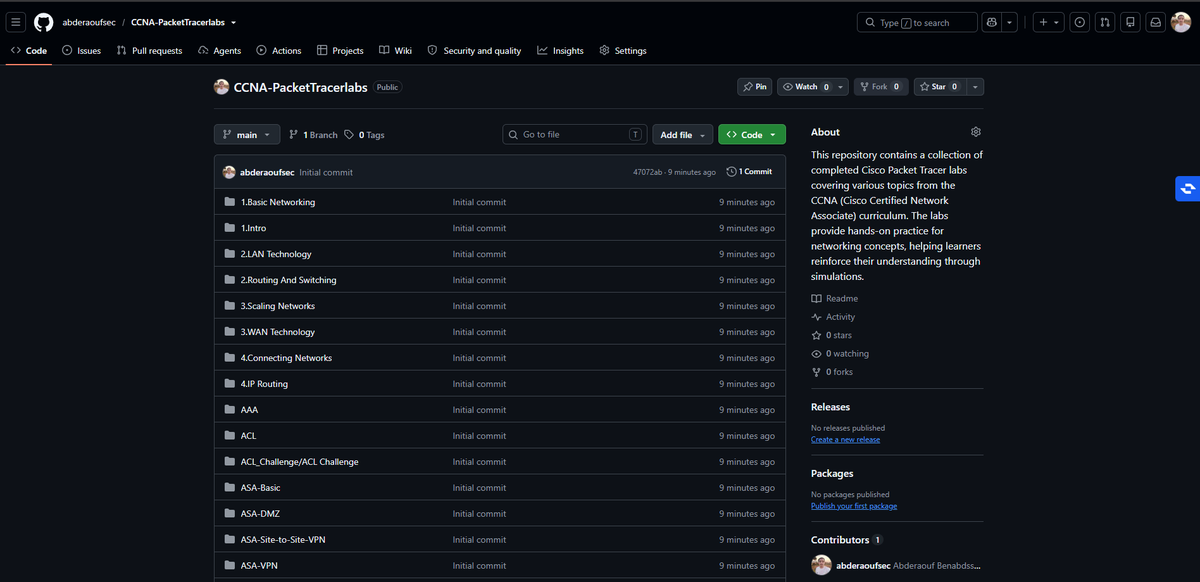Viewport: 1200px width, 582px height.
Task: Go to GitHub home via Octocat logo
Action: coord(44,22)
